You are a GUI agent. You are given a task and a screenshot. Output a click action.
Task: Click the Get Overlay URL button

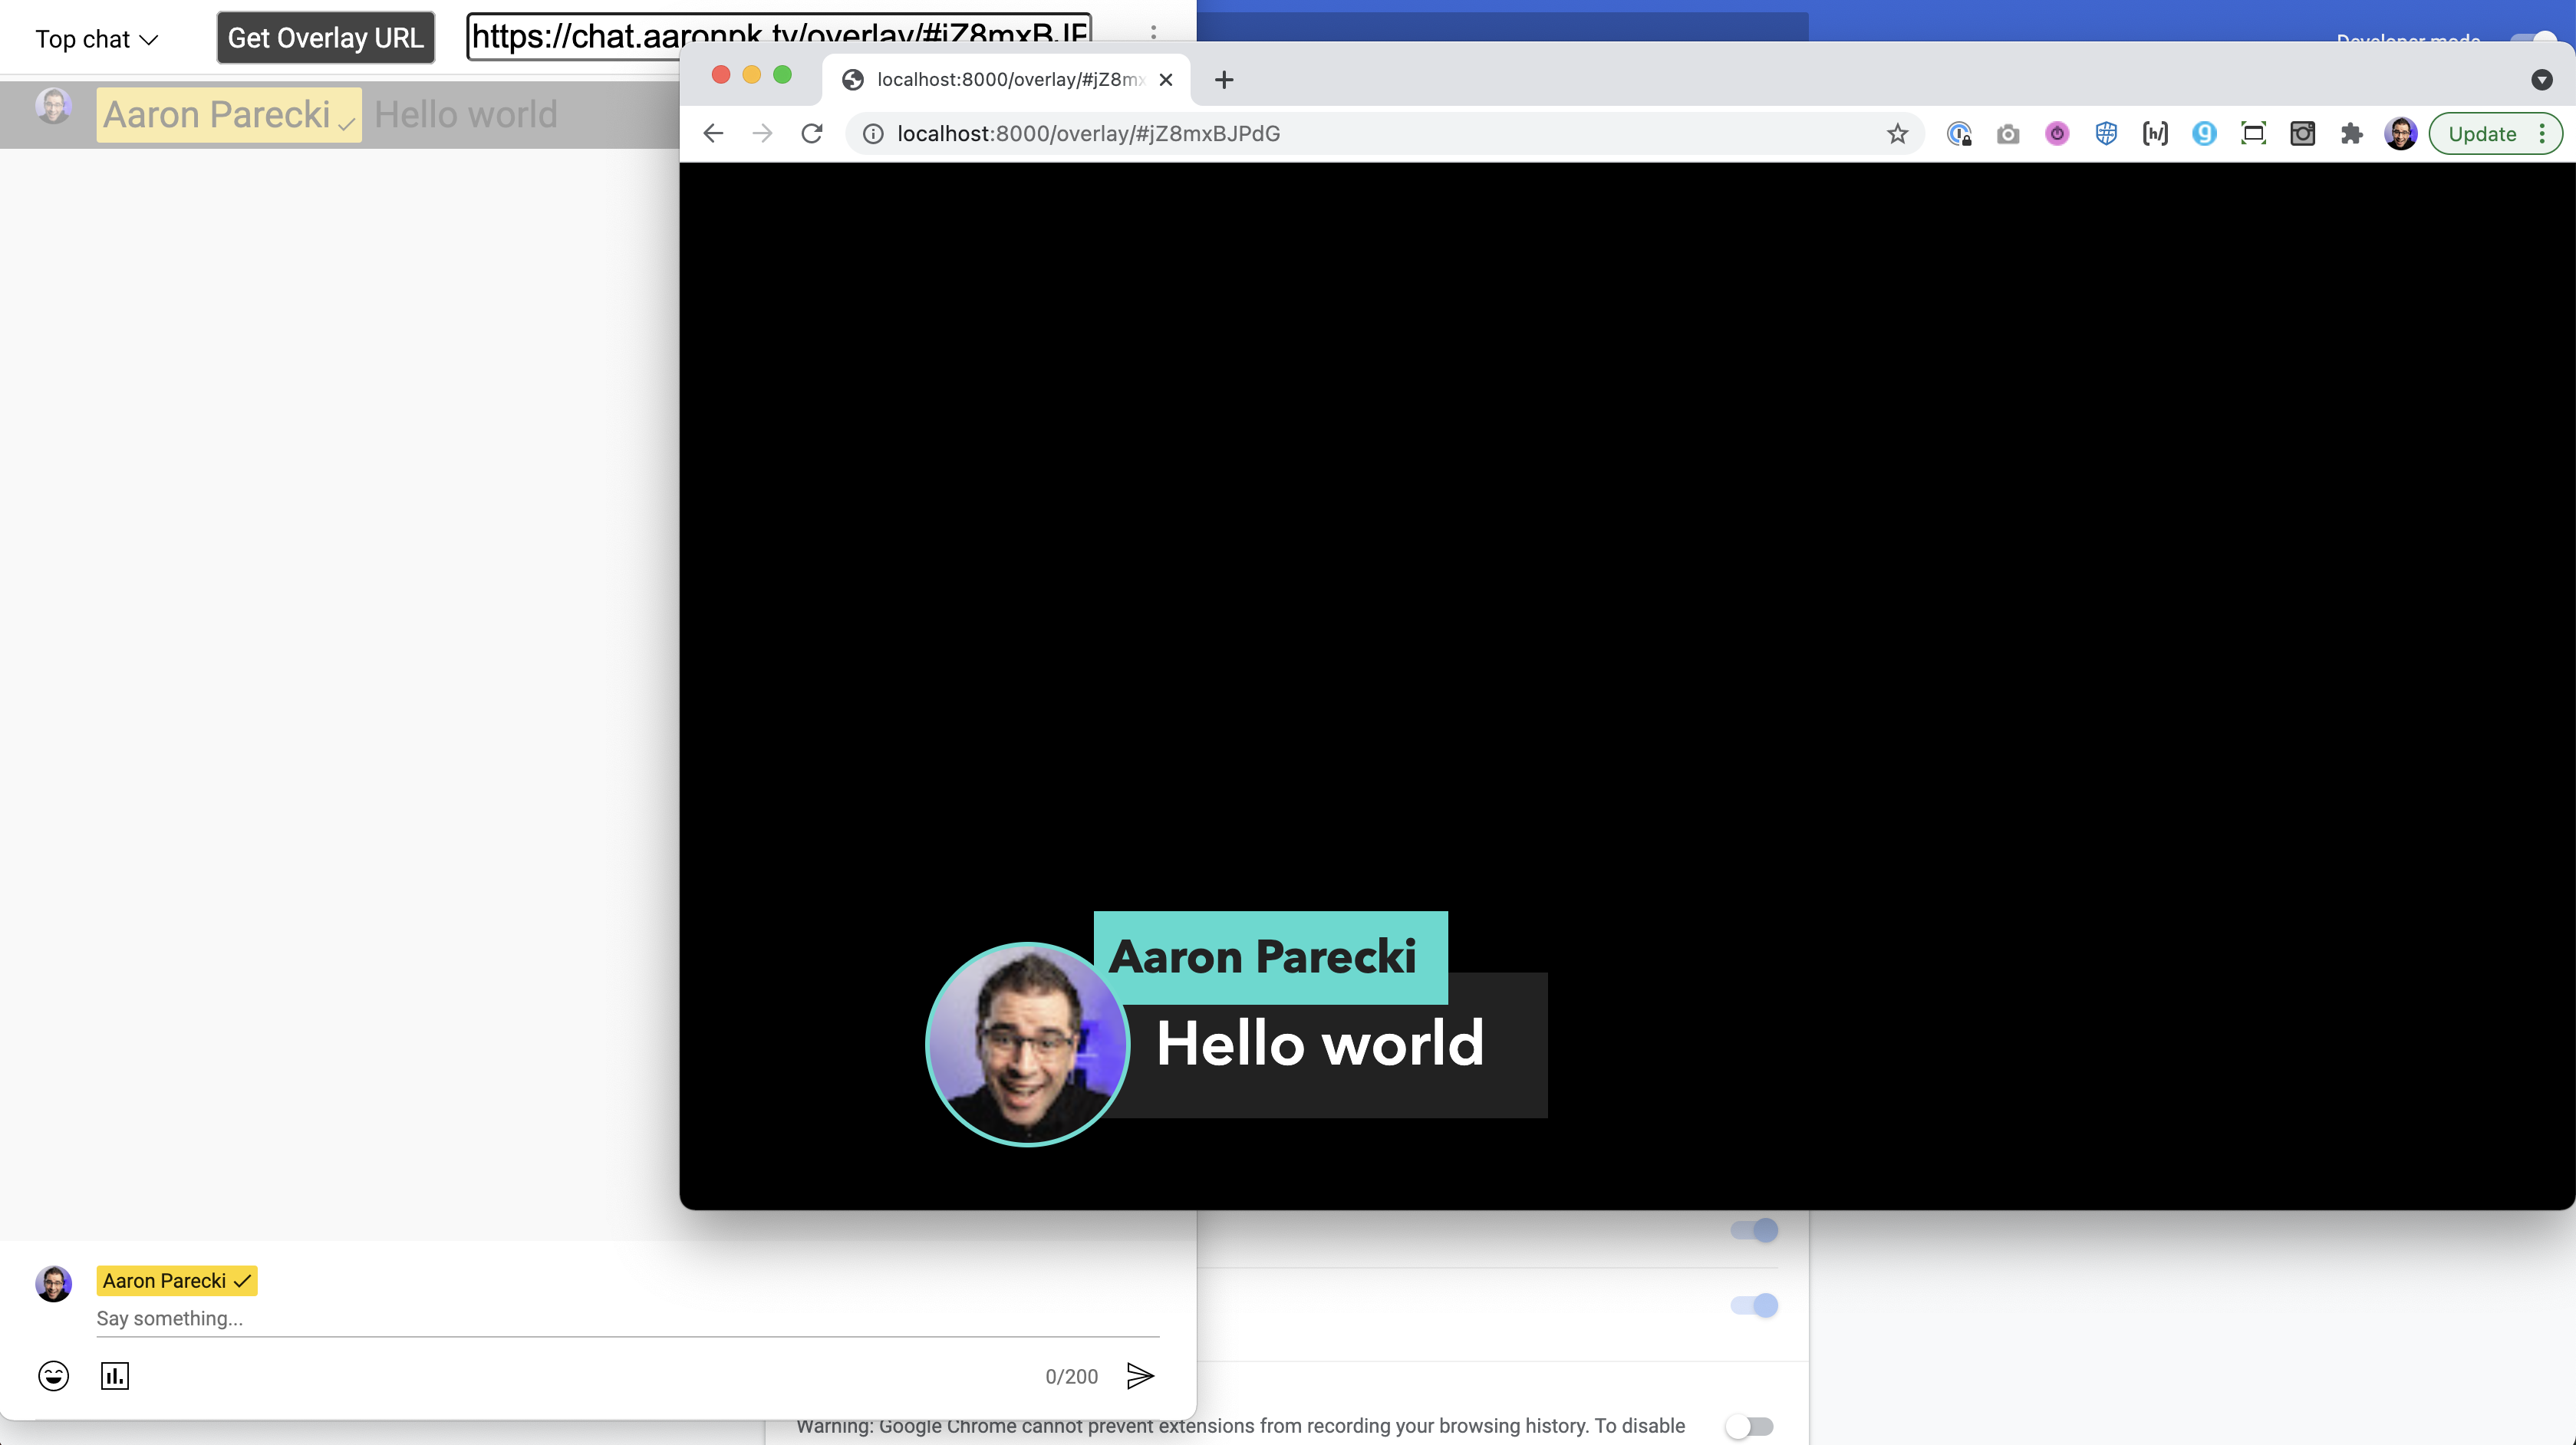click(x=326, y=38)
